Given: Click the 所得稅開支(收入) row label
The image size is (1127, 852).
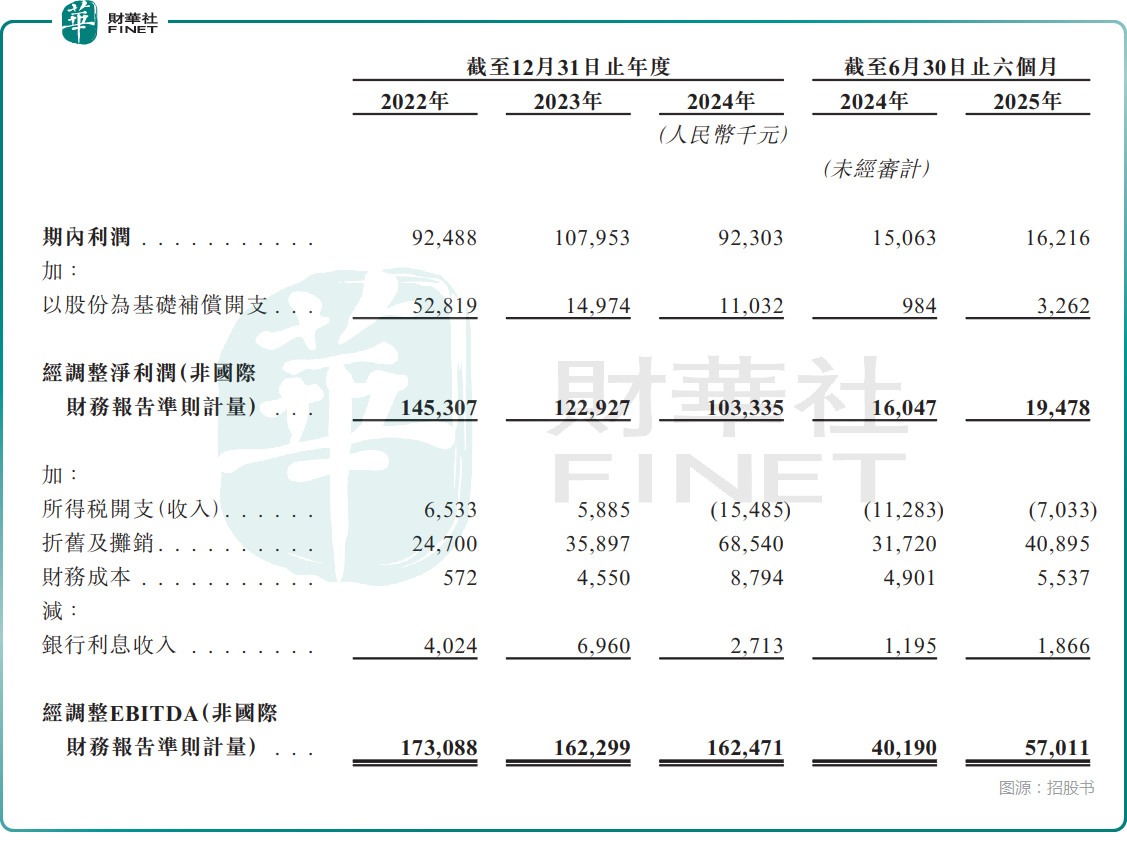Looking at the screenshot, I should coord(131,510).
